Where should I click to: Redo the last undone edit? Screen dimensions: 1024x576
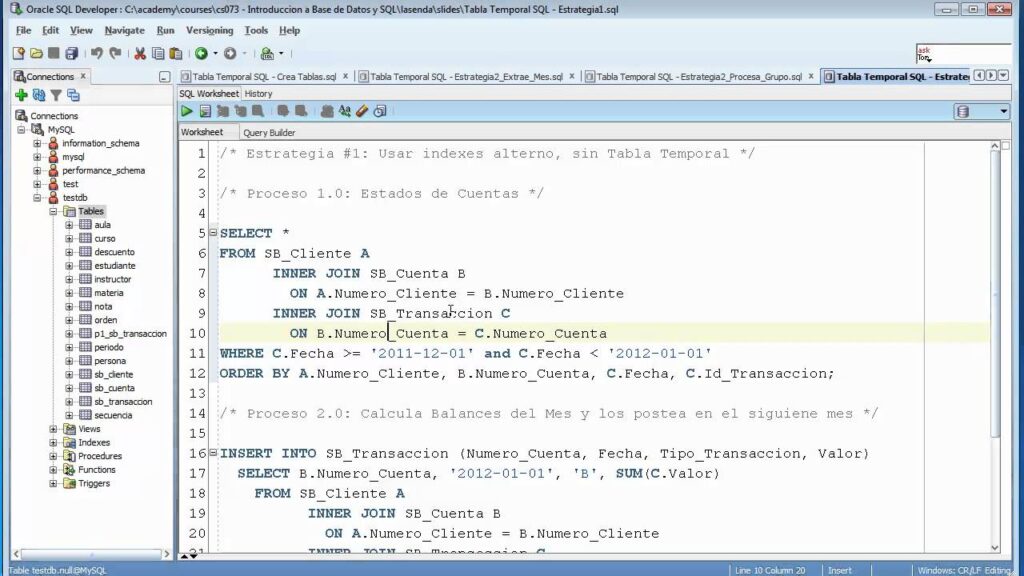115,54
